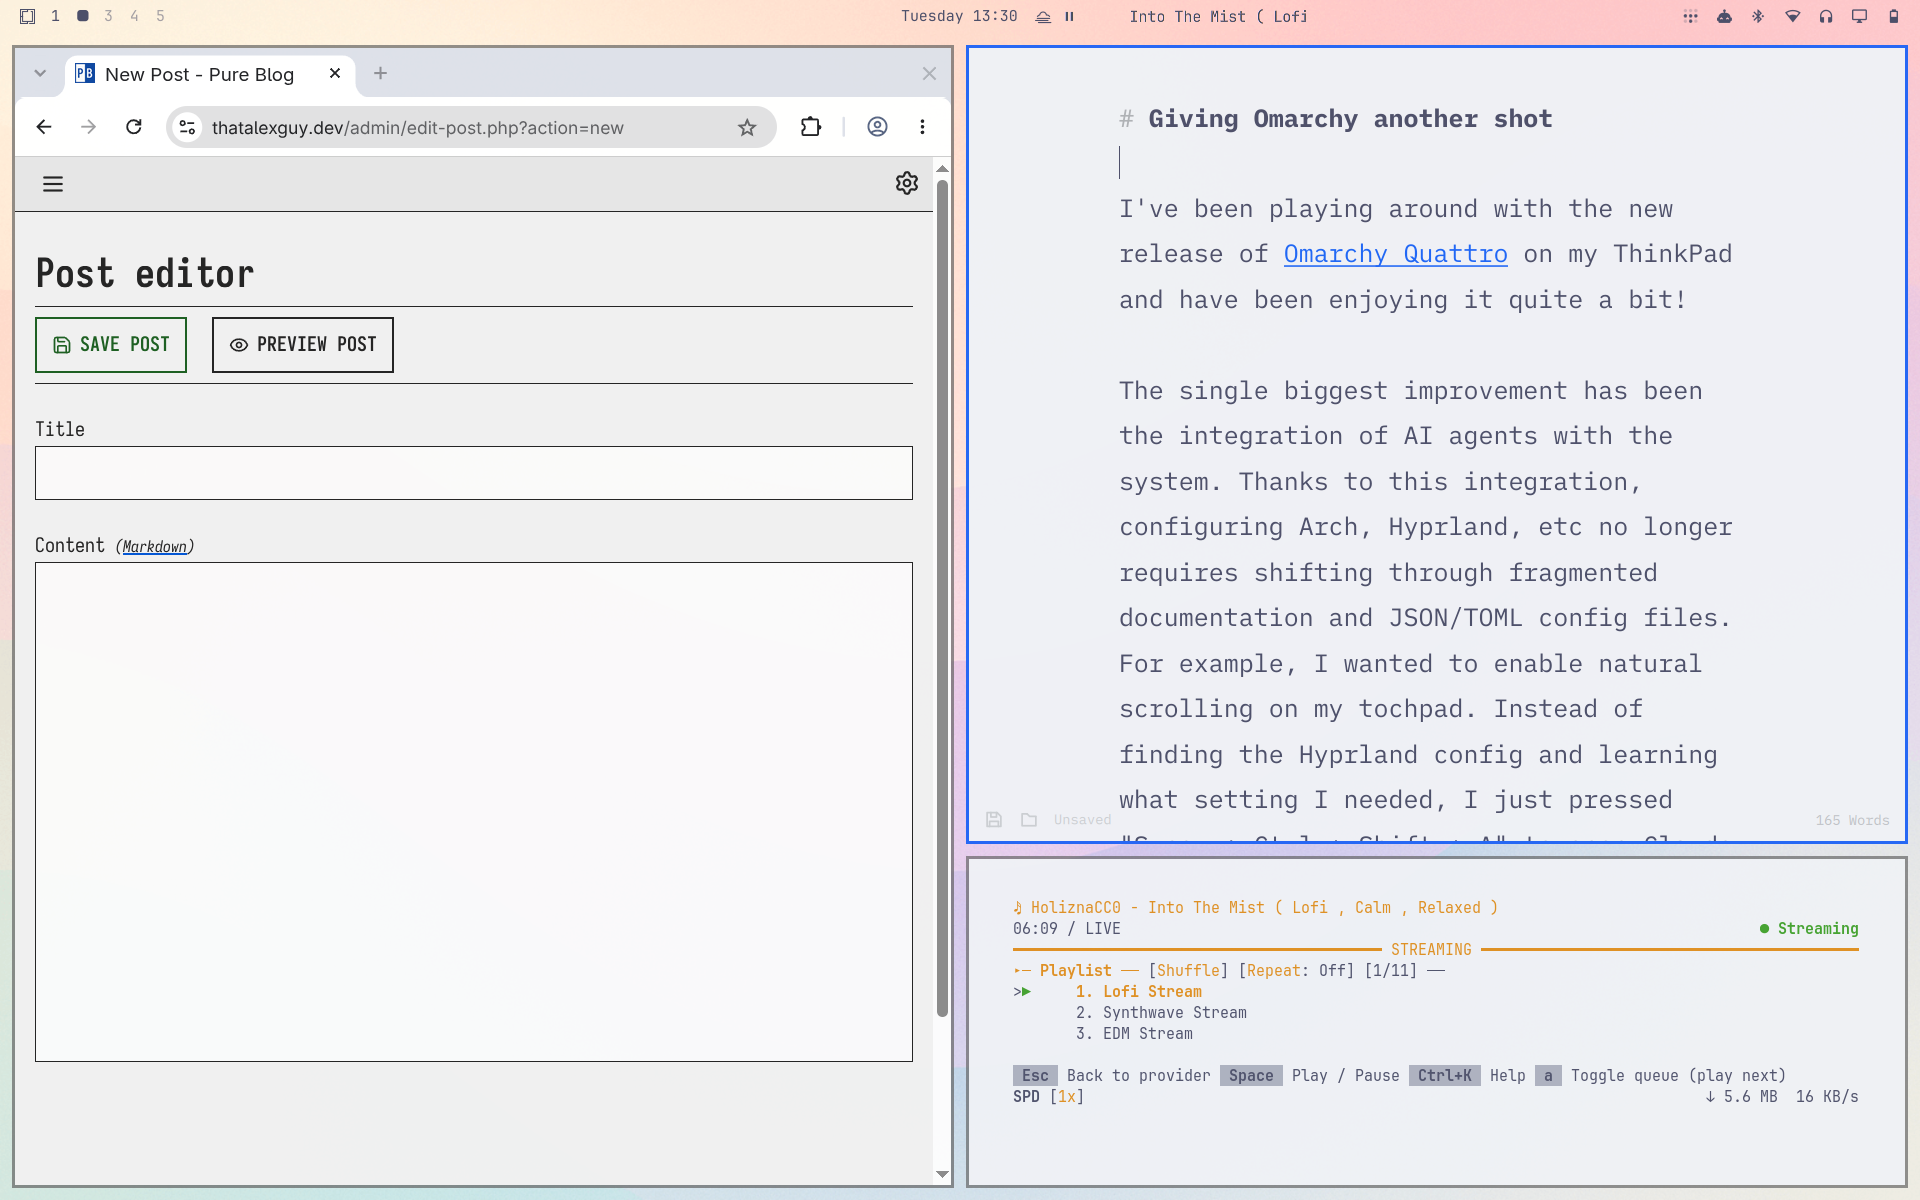Click the '165 Words' counter

pos(1852,820)
